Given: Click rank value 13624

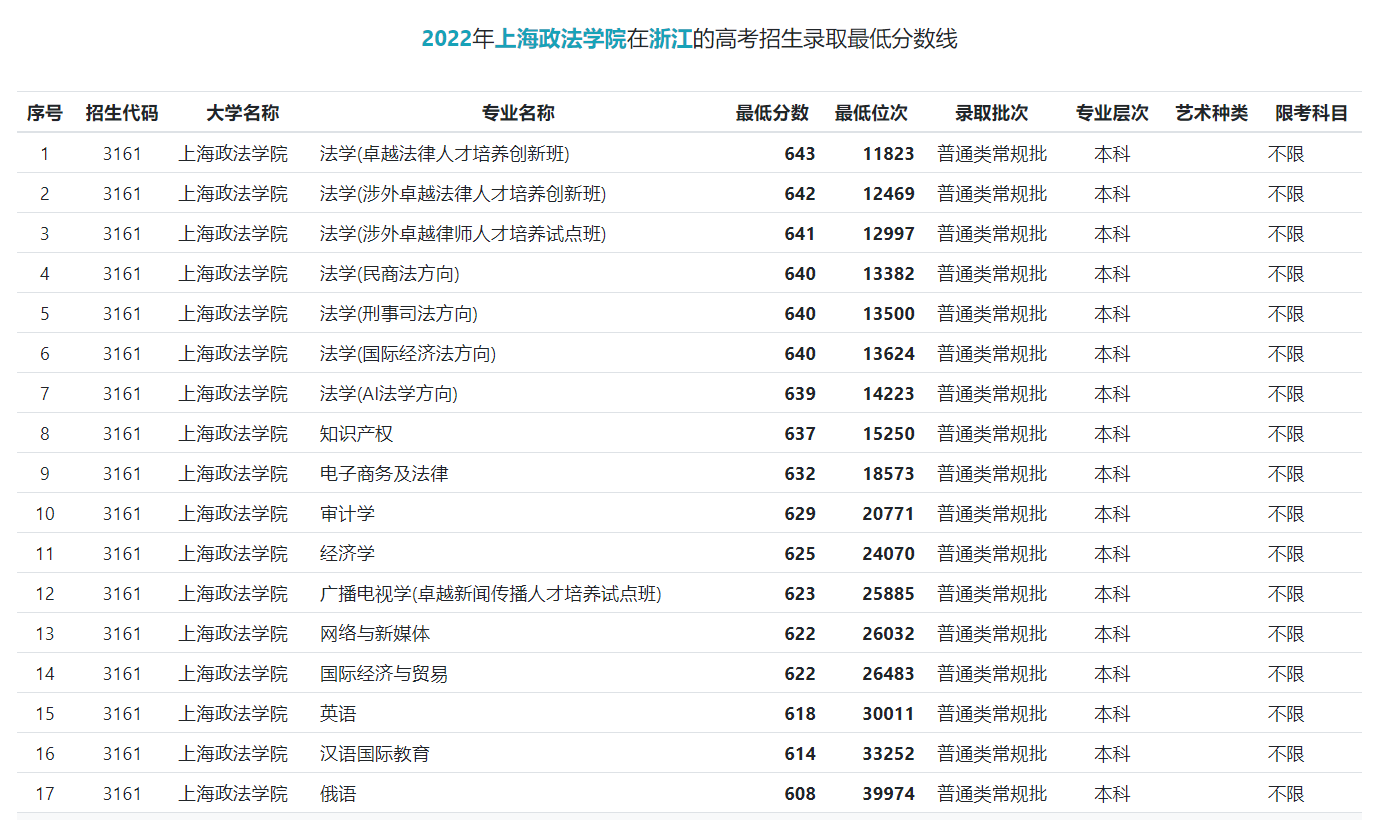Looking at the screenshot, I should tap(889, 354).
